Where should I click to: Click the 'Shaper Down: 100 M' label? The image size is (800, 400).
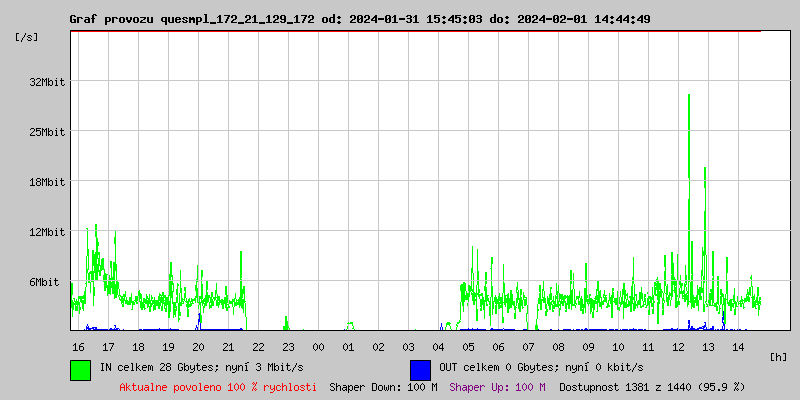(x=383, y=387)
